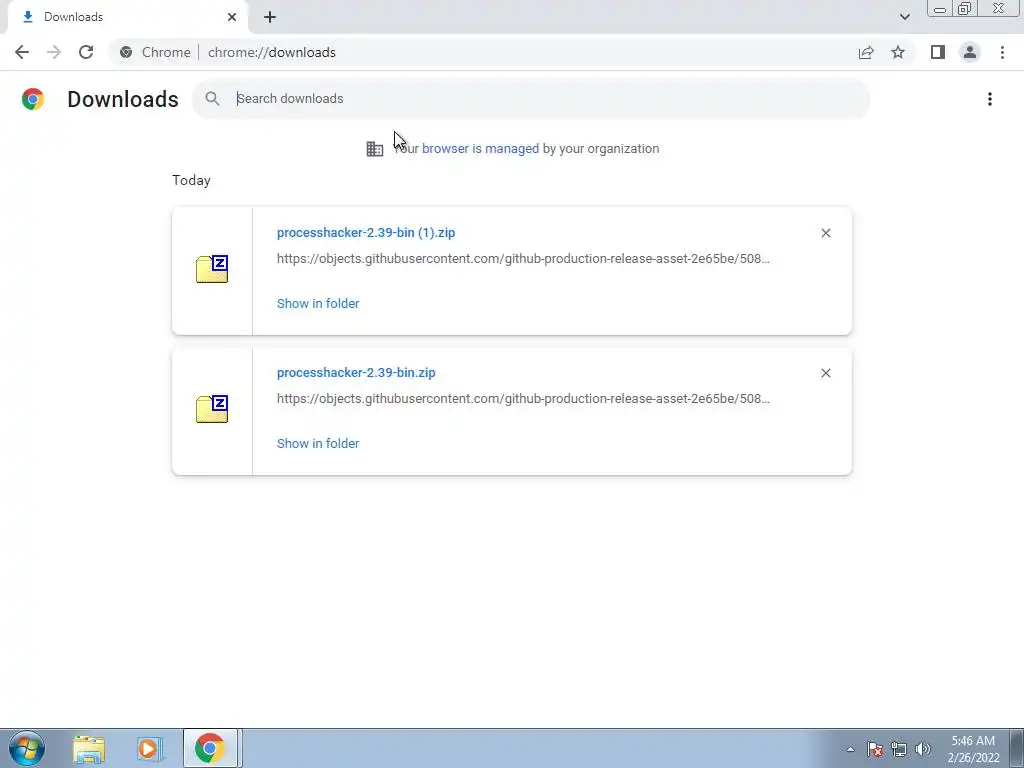Image resolution: width=1024 pixels, height=768 pixels.
Task: Open Action Center flag icon in tray
Action: [875, 749]
